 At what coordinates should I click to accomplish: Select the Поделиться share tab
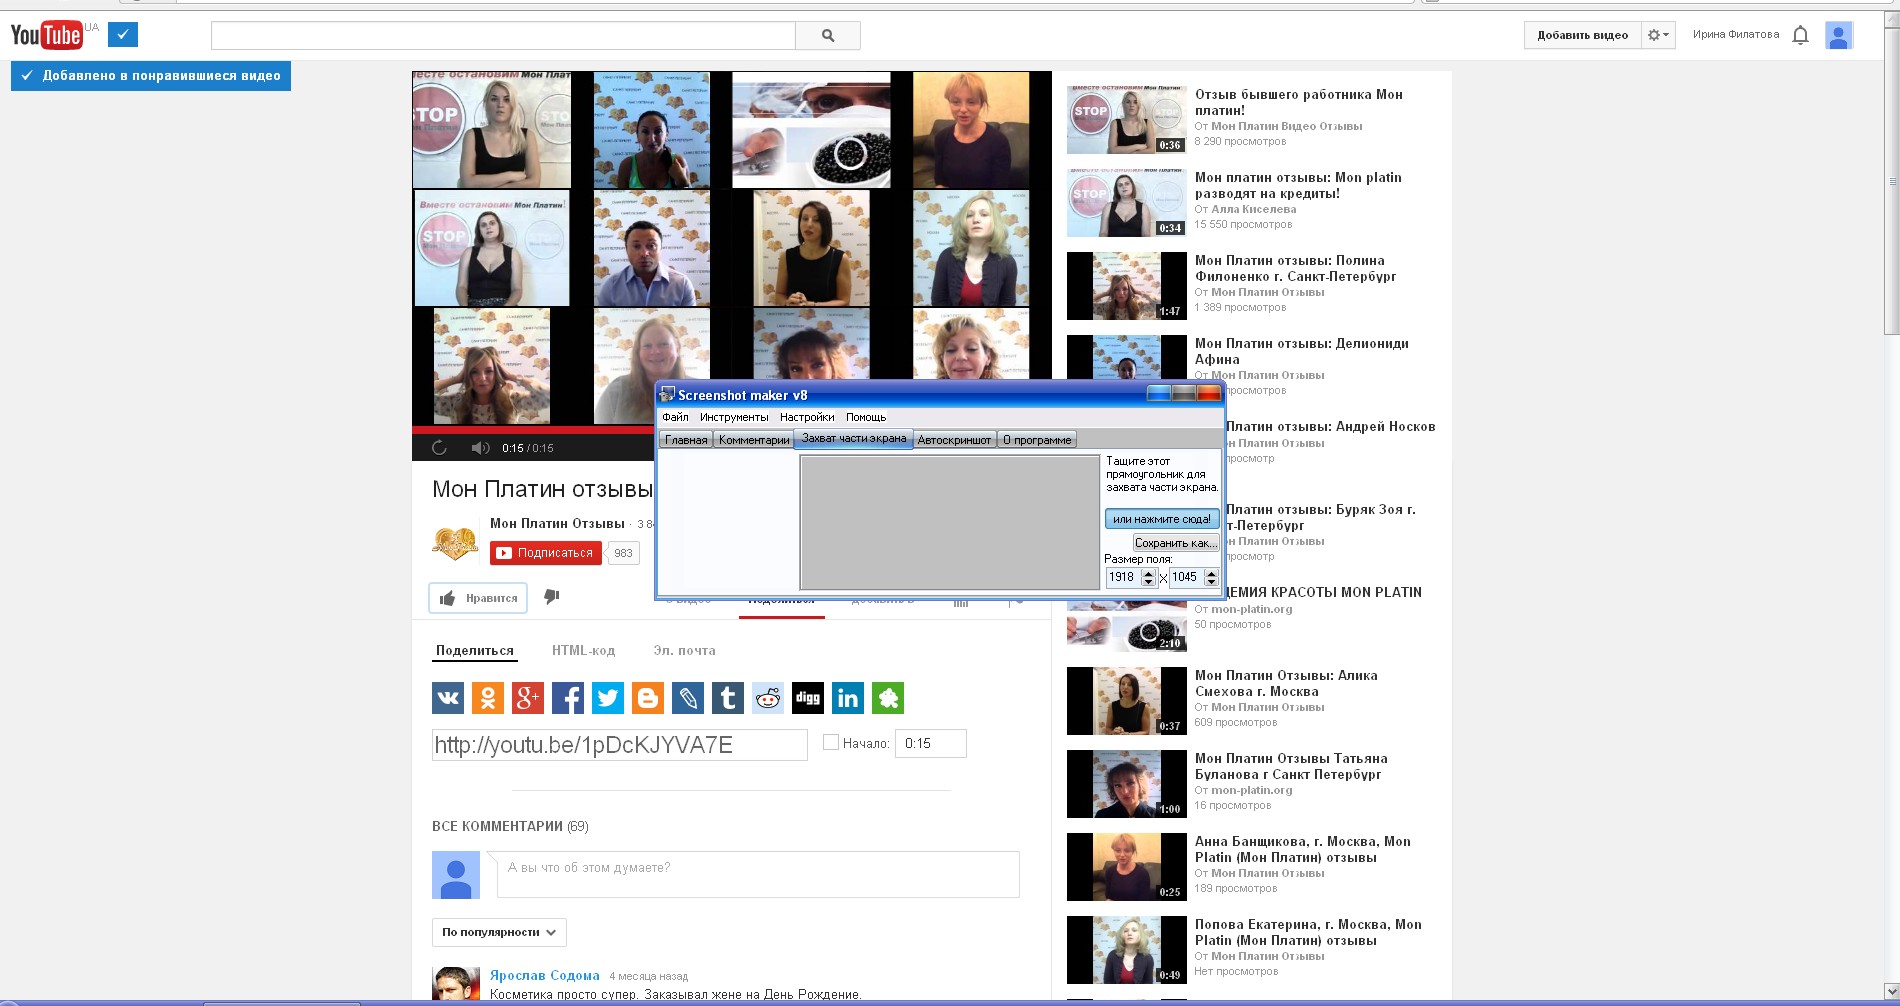point(475,651)
